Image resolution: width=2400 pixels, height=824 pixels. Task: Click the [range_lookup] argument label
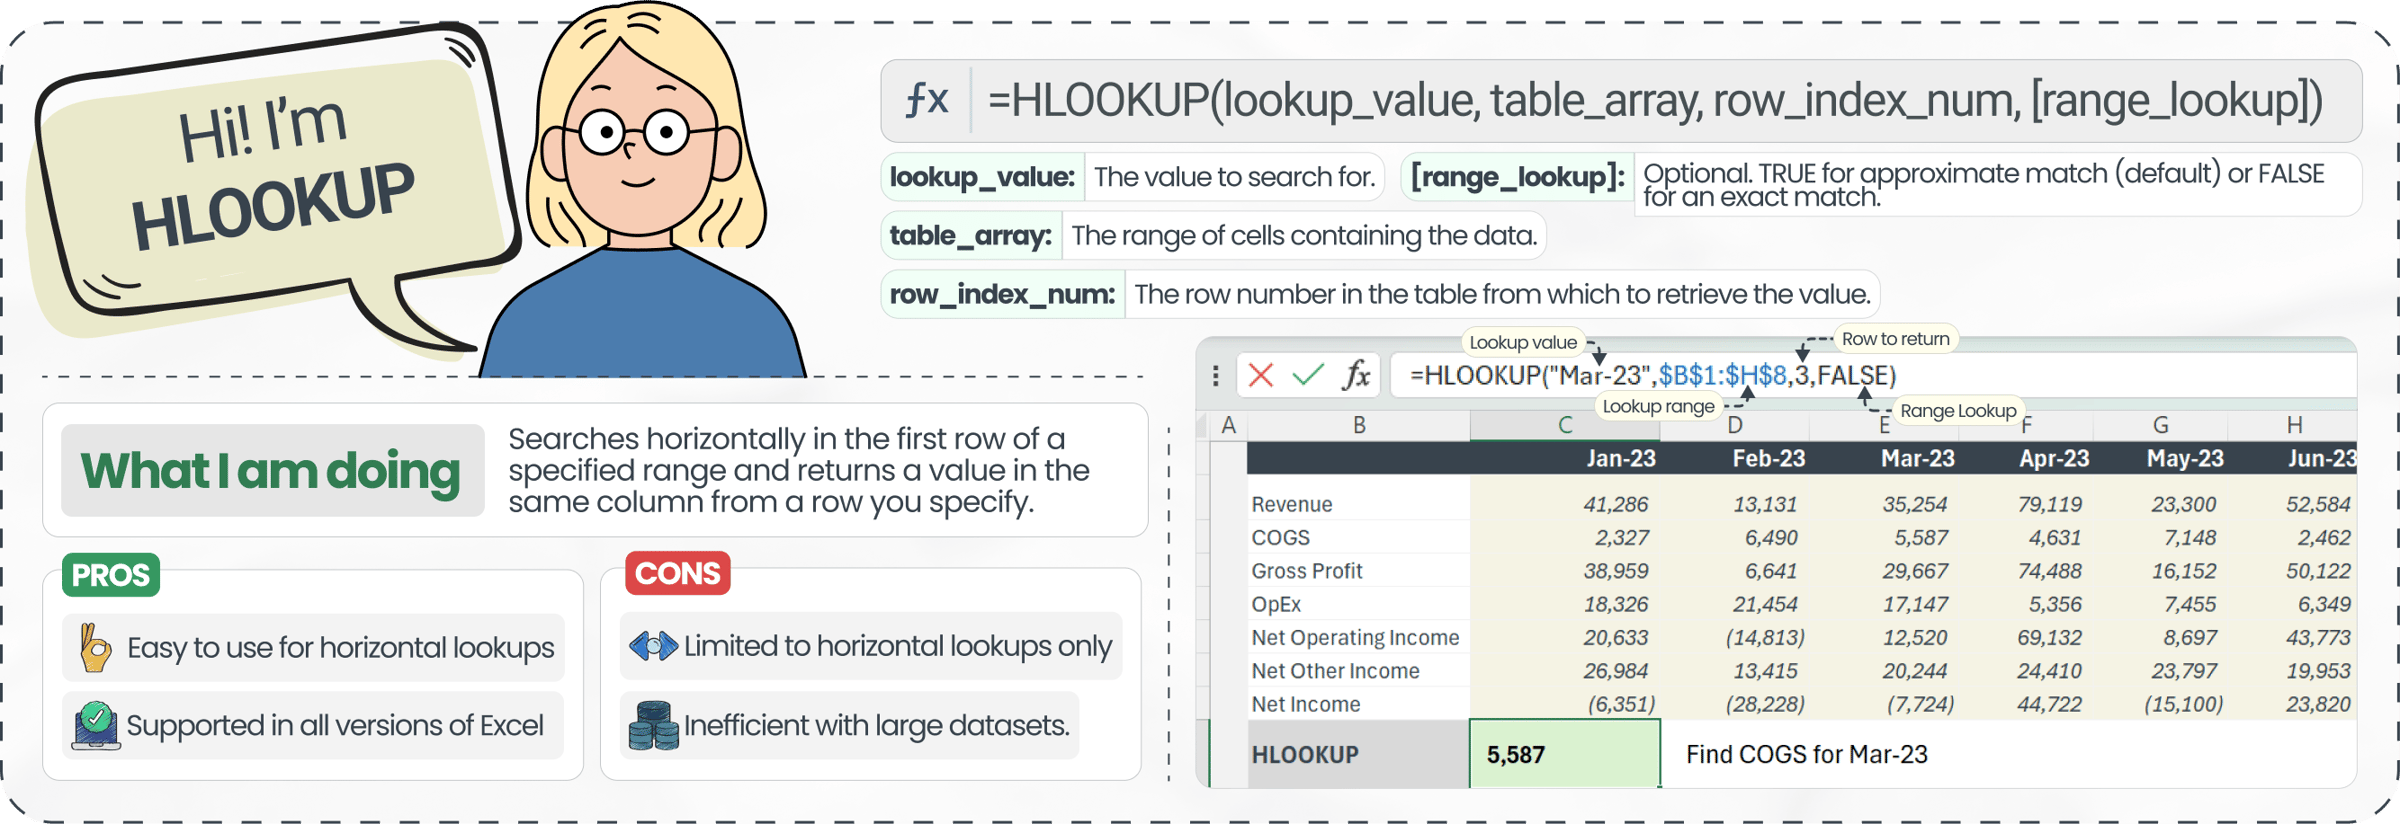click(x=1517, y=177)
